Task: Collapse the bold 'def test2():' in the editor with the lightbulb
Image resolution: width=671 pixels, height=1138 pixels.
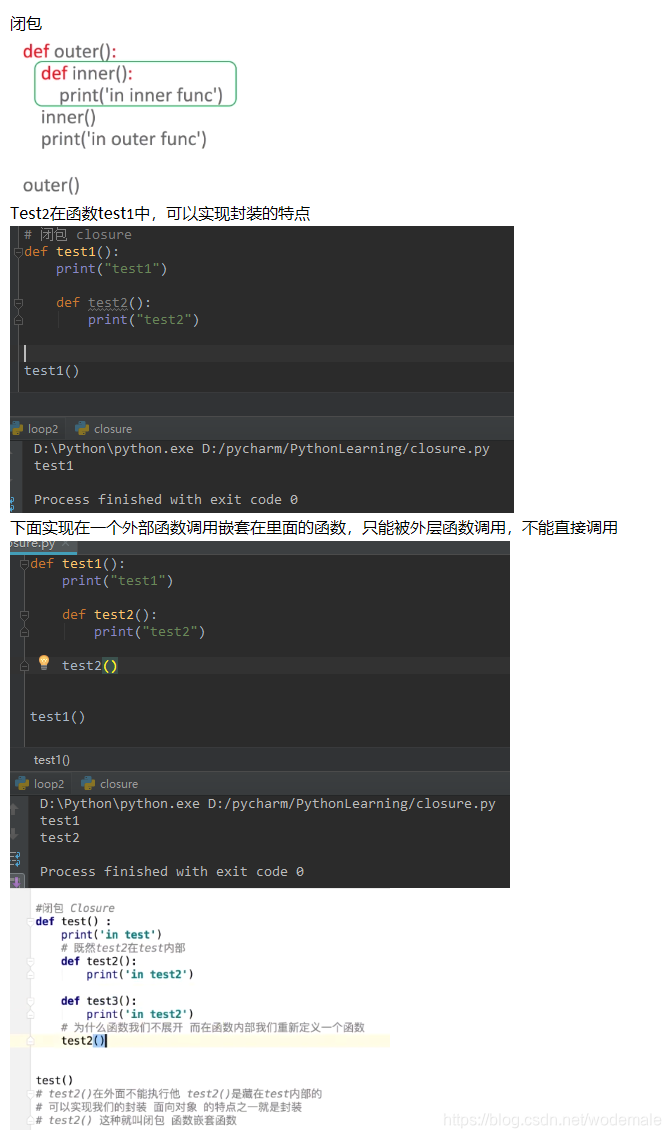Action: (24, 615)
